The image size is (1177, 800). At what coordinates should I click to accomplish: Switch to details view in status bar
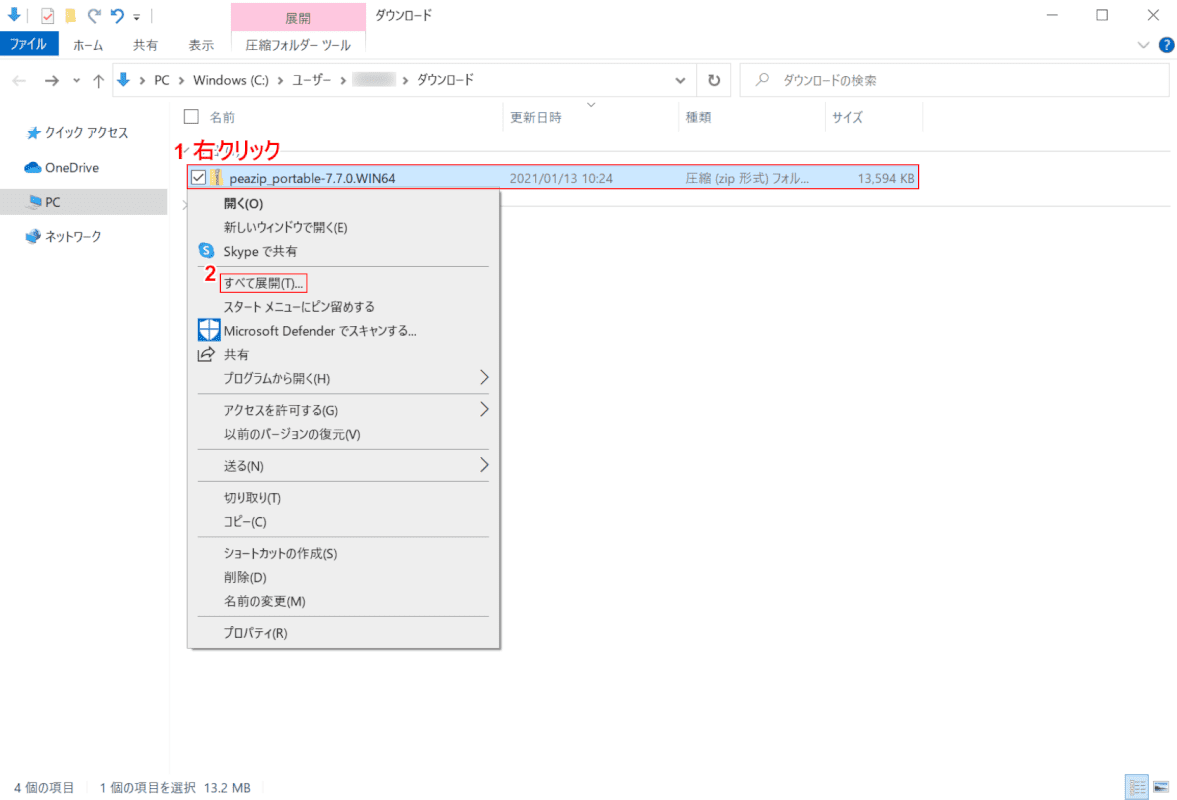pos(1137,787)
